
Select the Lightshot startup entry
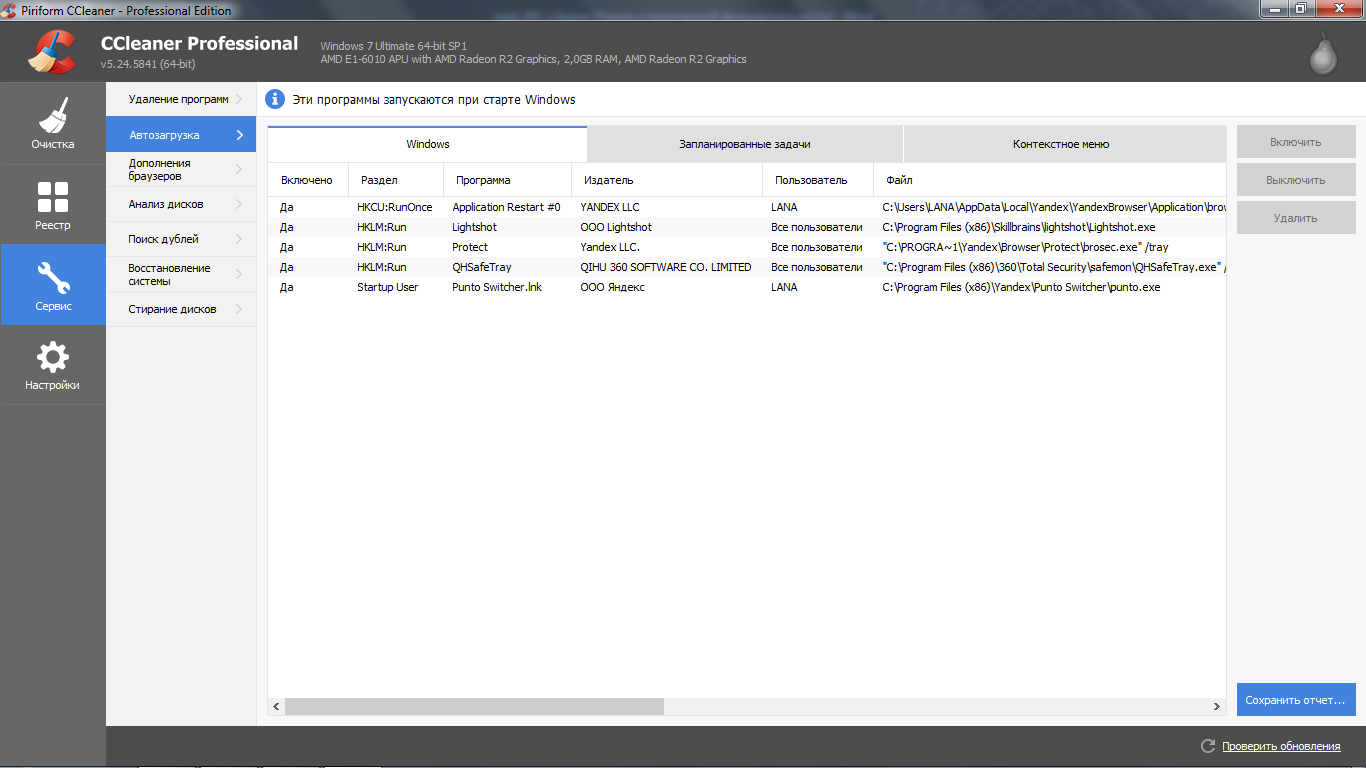coord(474,227)
